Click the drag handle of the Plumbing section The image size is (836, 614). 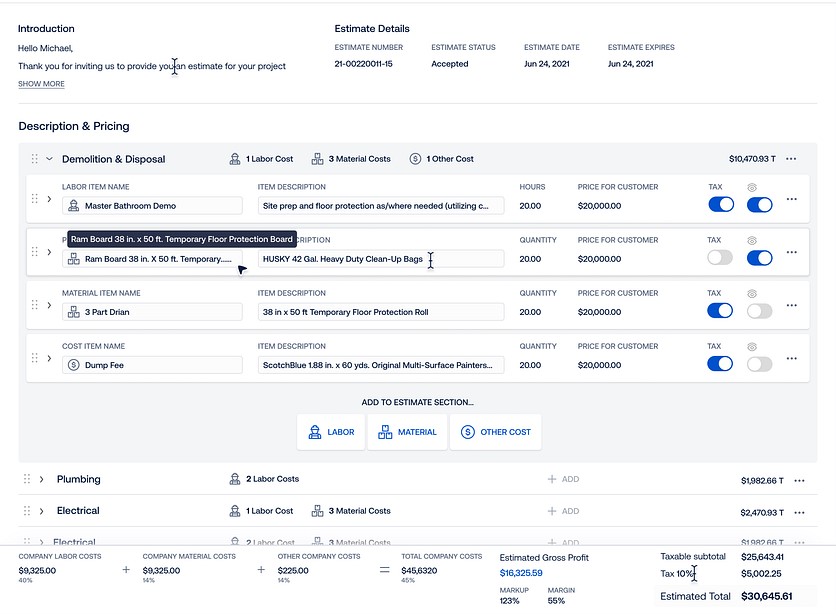pyautogui.click(x=27, y=480)
